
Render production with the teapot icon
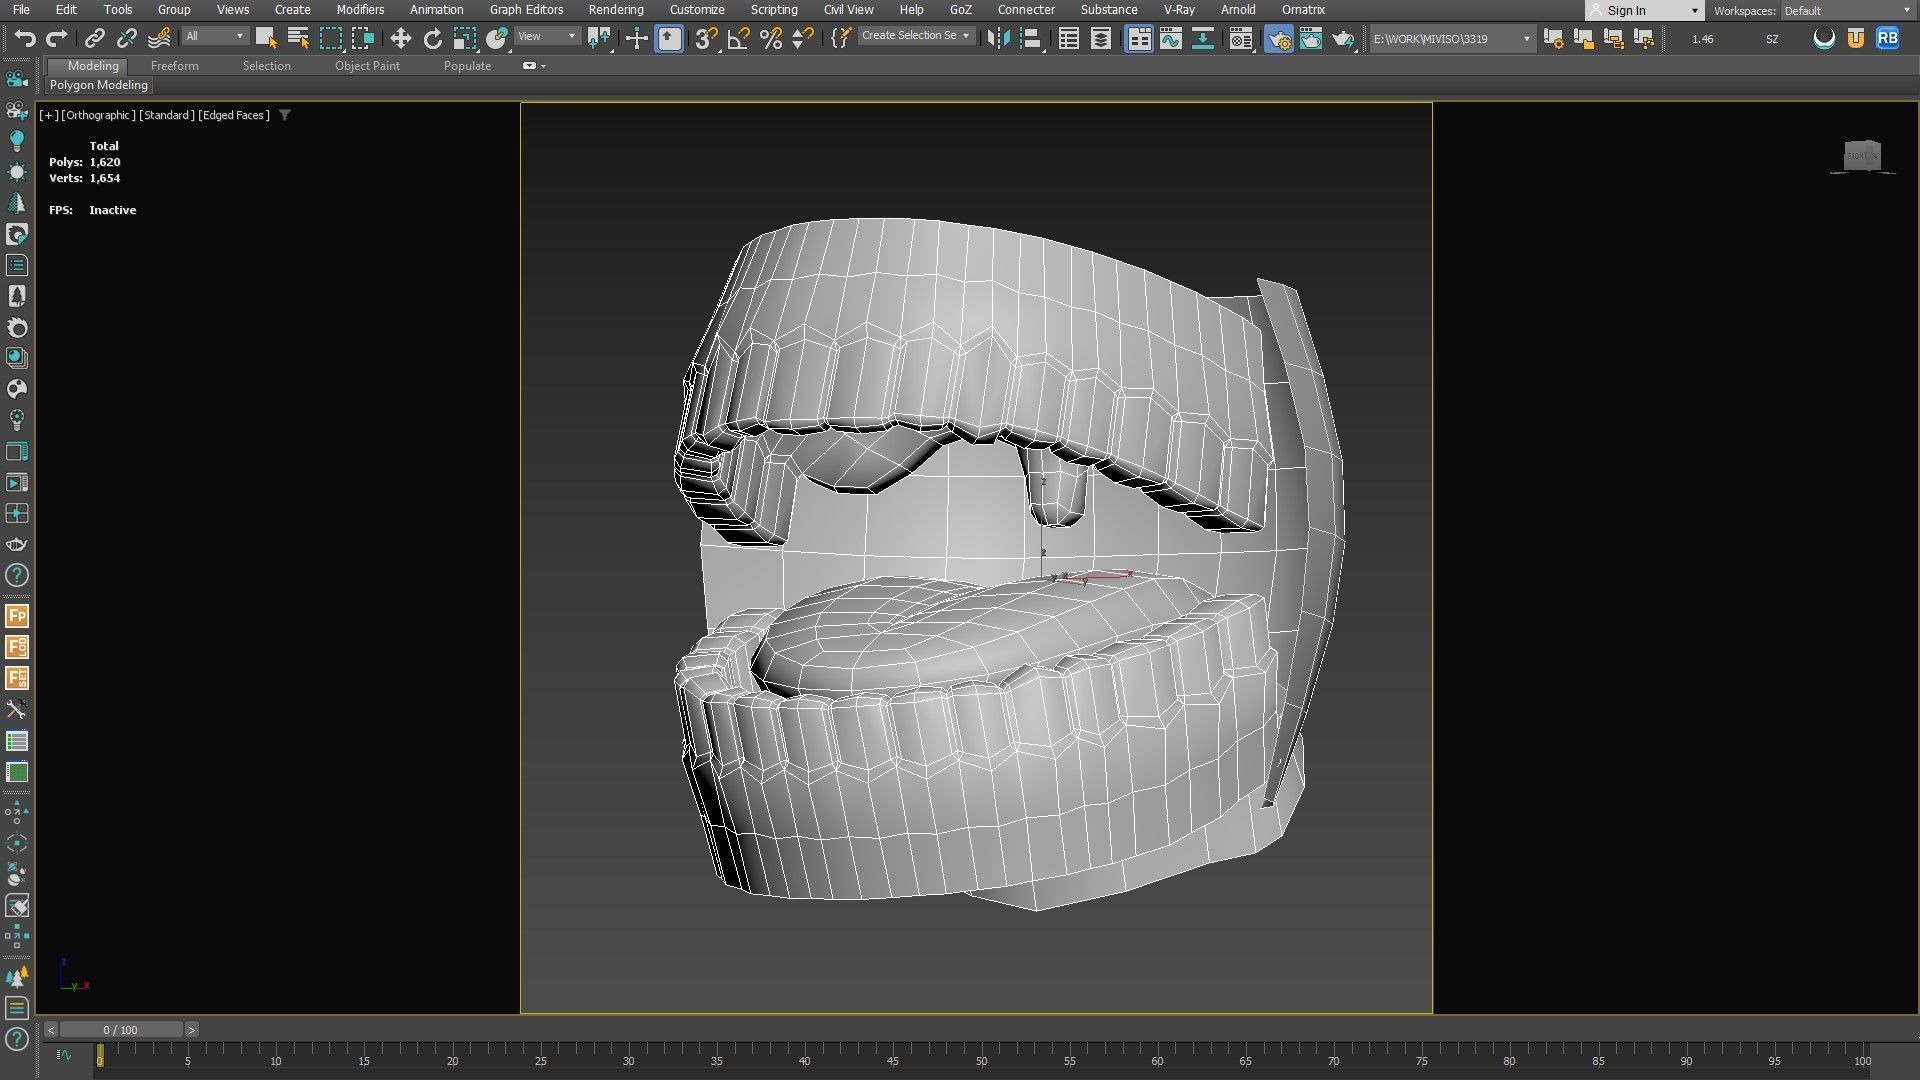1343,39
